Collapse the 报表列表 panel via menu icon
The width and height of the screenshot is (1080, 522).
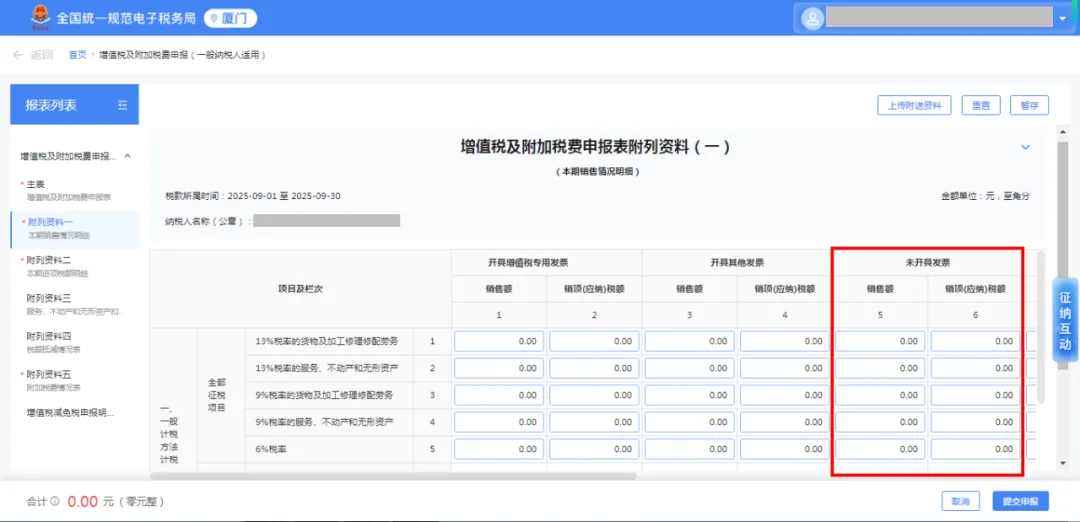(x=122, y=105)
